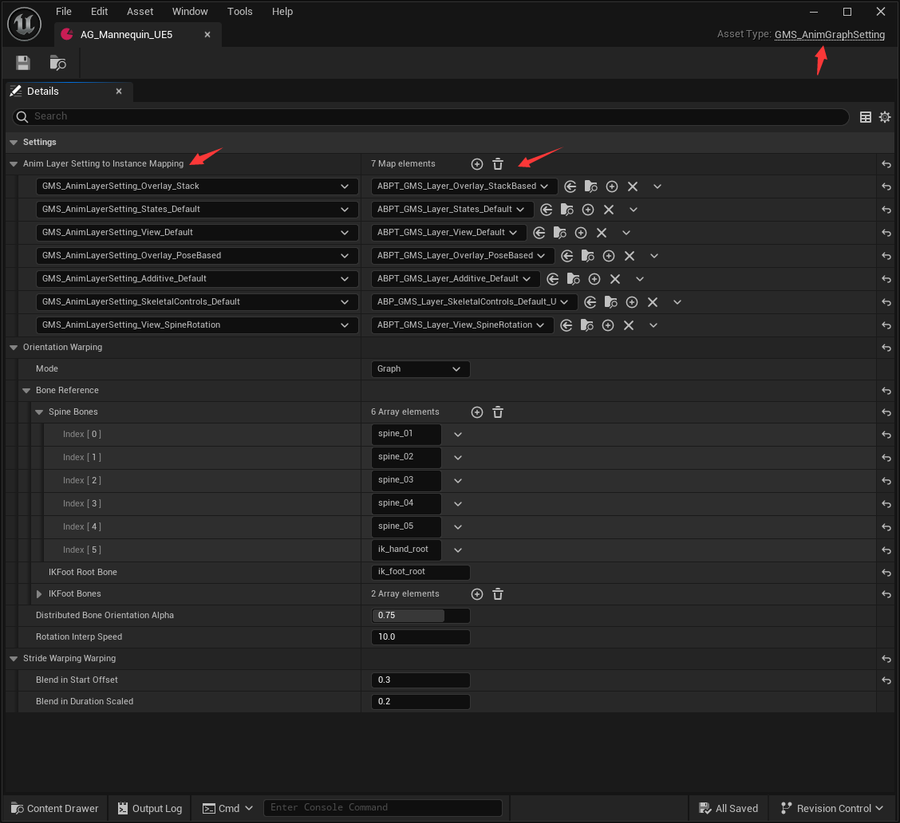Open the Content Drawer
This screenshot has height=823, width=900.
tap(55, 808)
